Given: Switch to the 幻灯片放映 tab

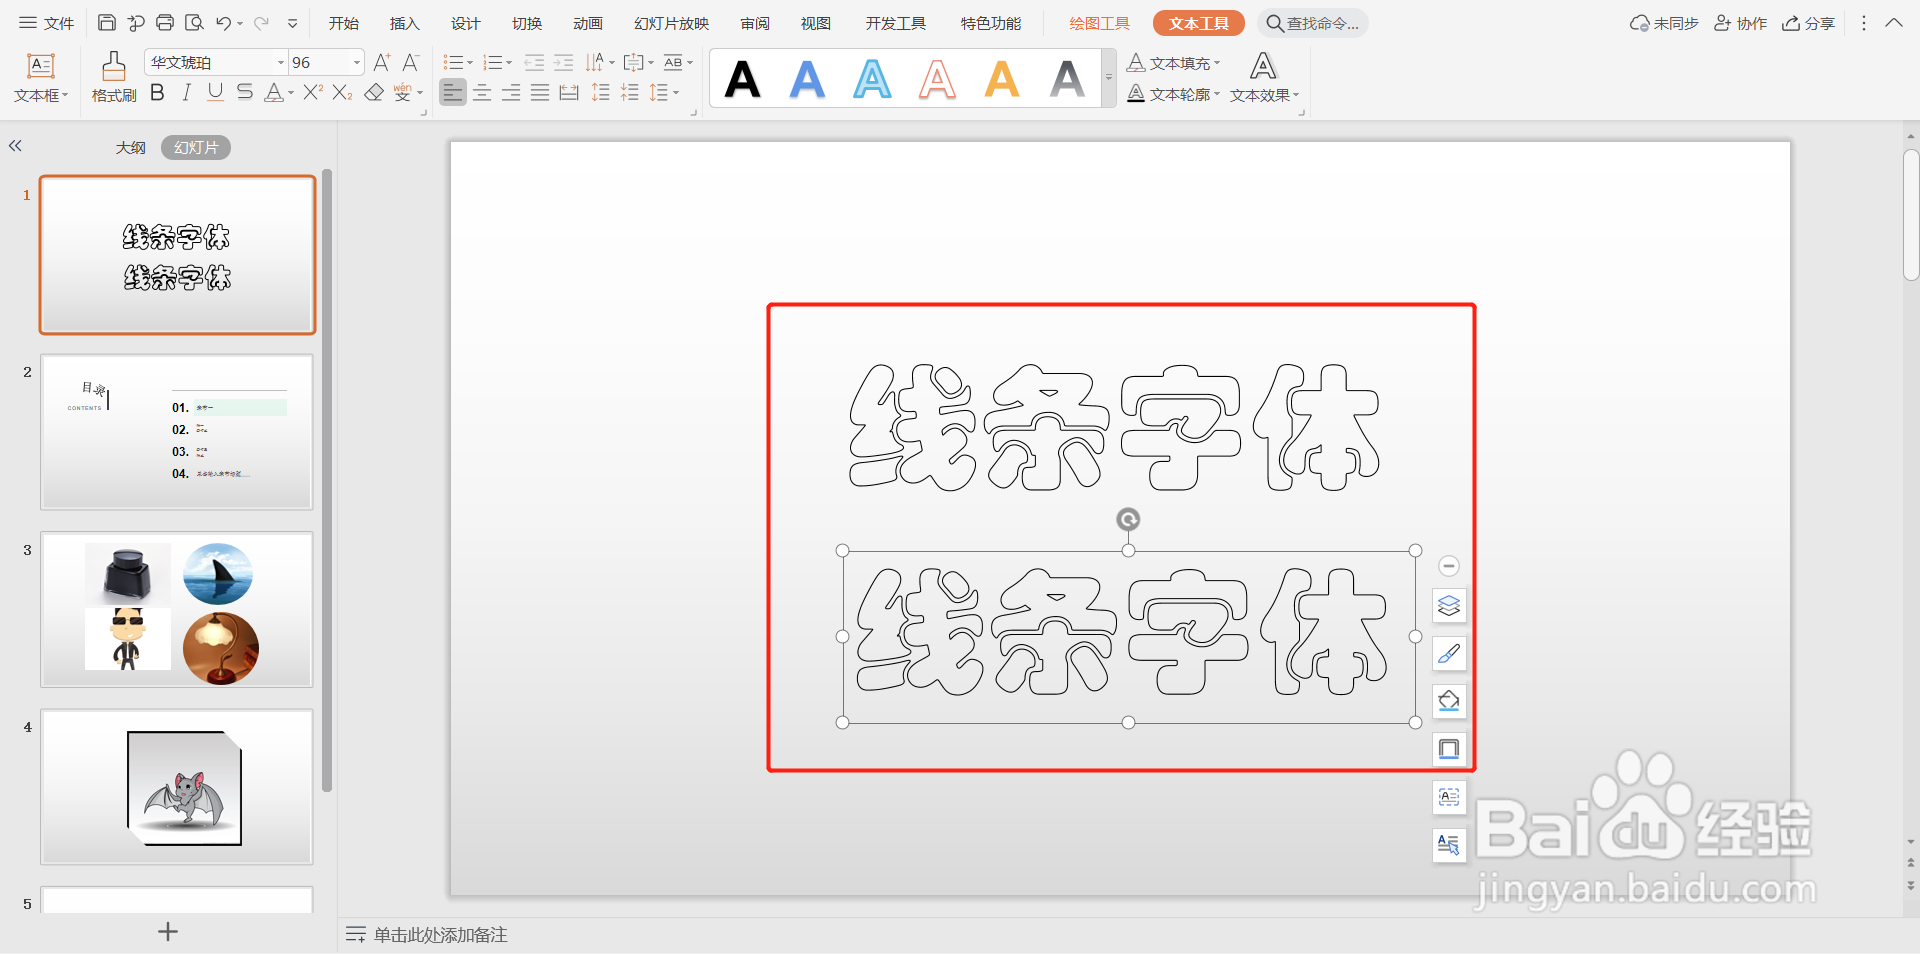Looking at the screenshot, I should pyautogui.click(x=671, y=23).
